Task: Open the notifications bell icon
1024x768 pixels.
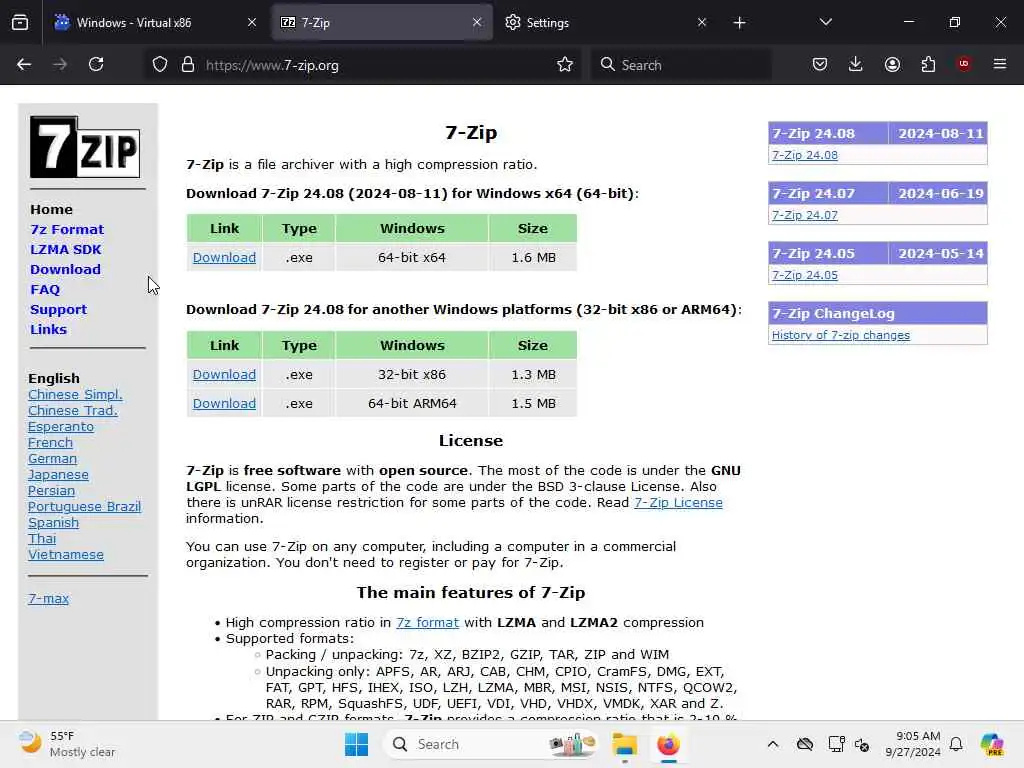Action: tap(956, 744)
